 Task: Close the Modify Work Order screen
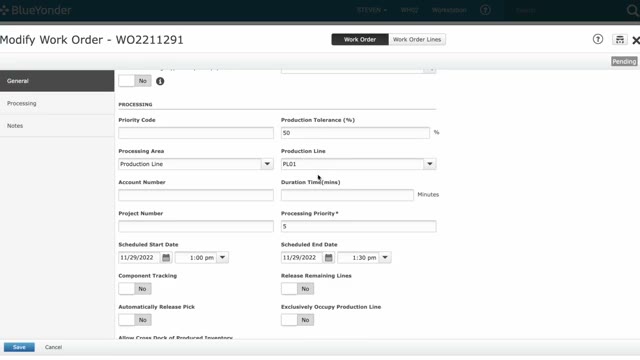point(636,40)
